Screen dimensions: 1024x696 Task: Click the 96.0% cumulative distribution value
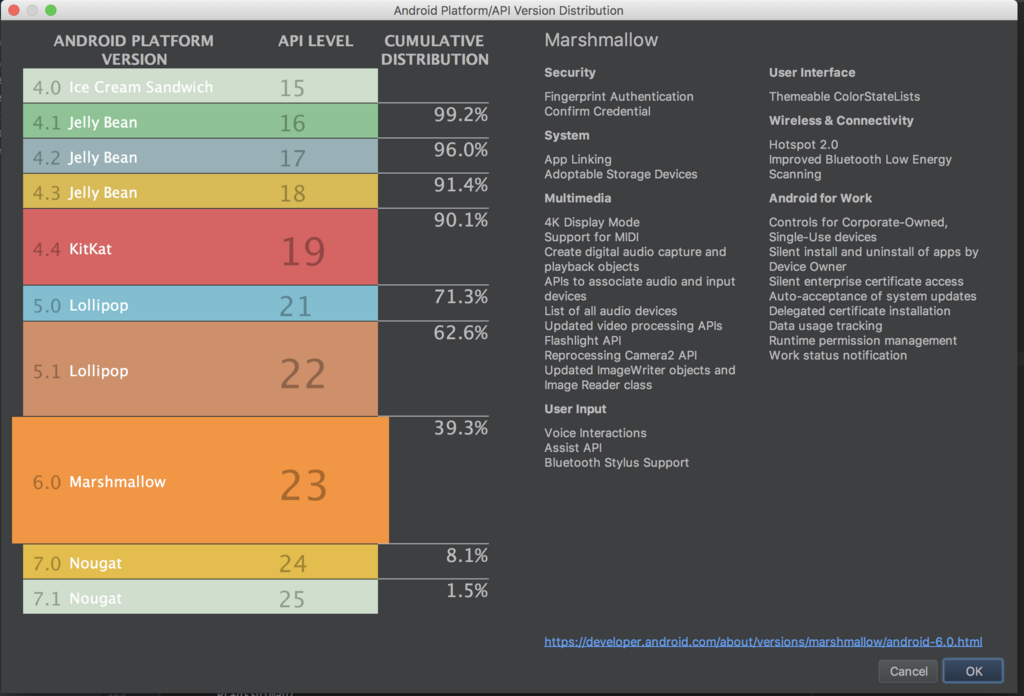[460, 150]
